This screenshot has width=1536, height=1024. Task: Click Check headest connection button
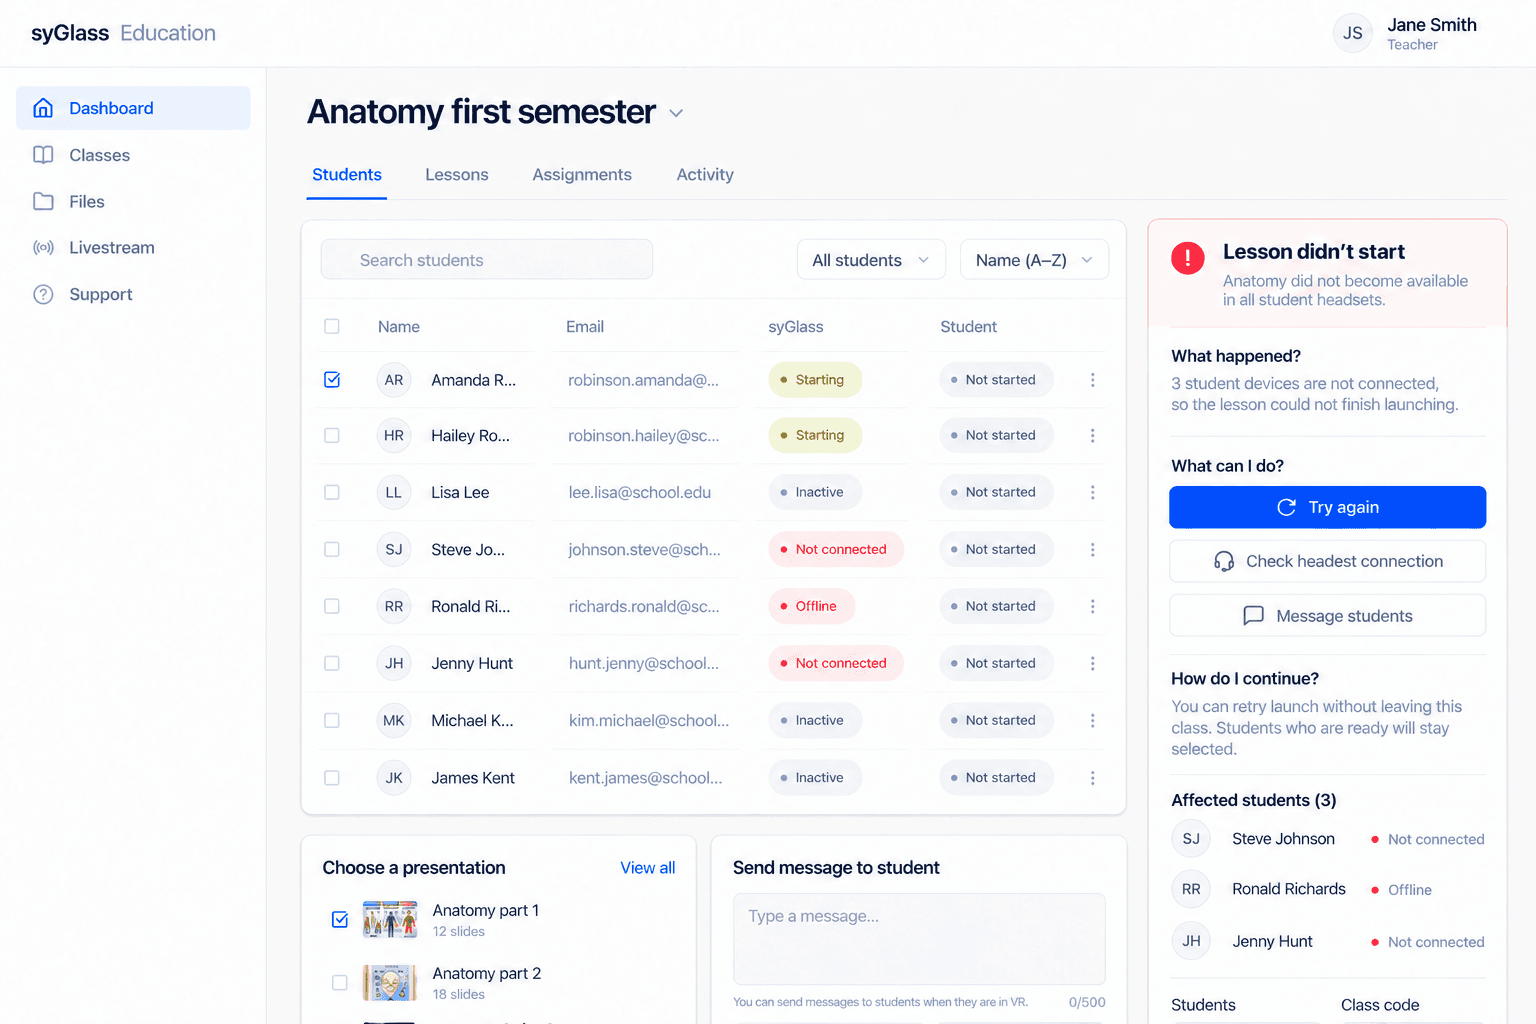[1327, 561]
